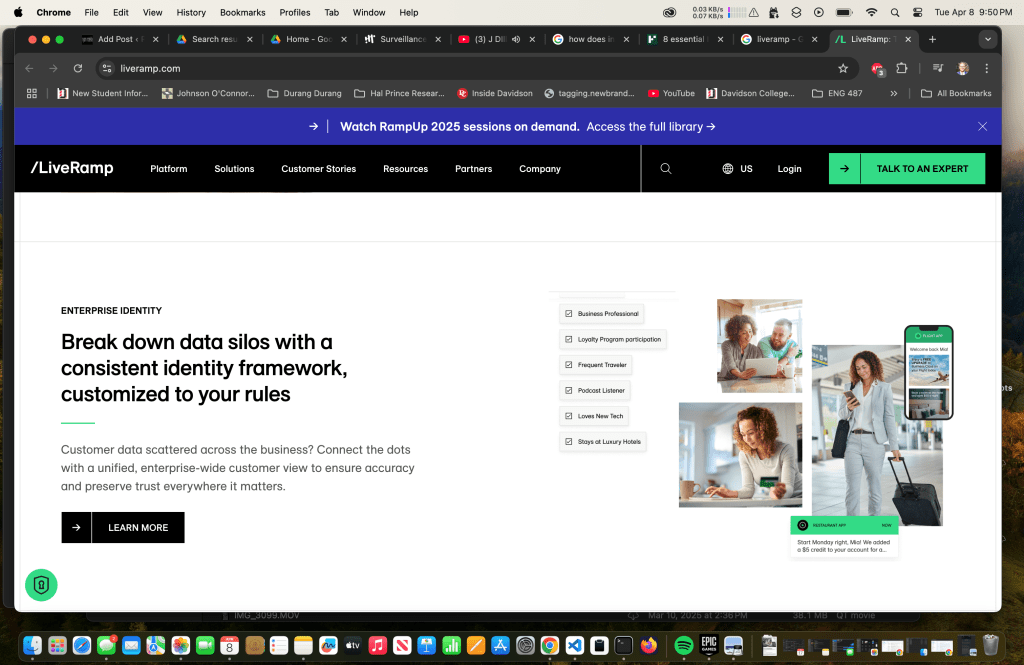
Task: Click the LiveRamp logo
Action: [72, 168]
